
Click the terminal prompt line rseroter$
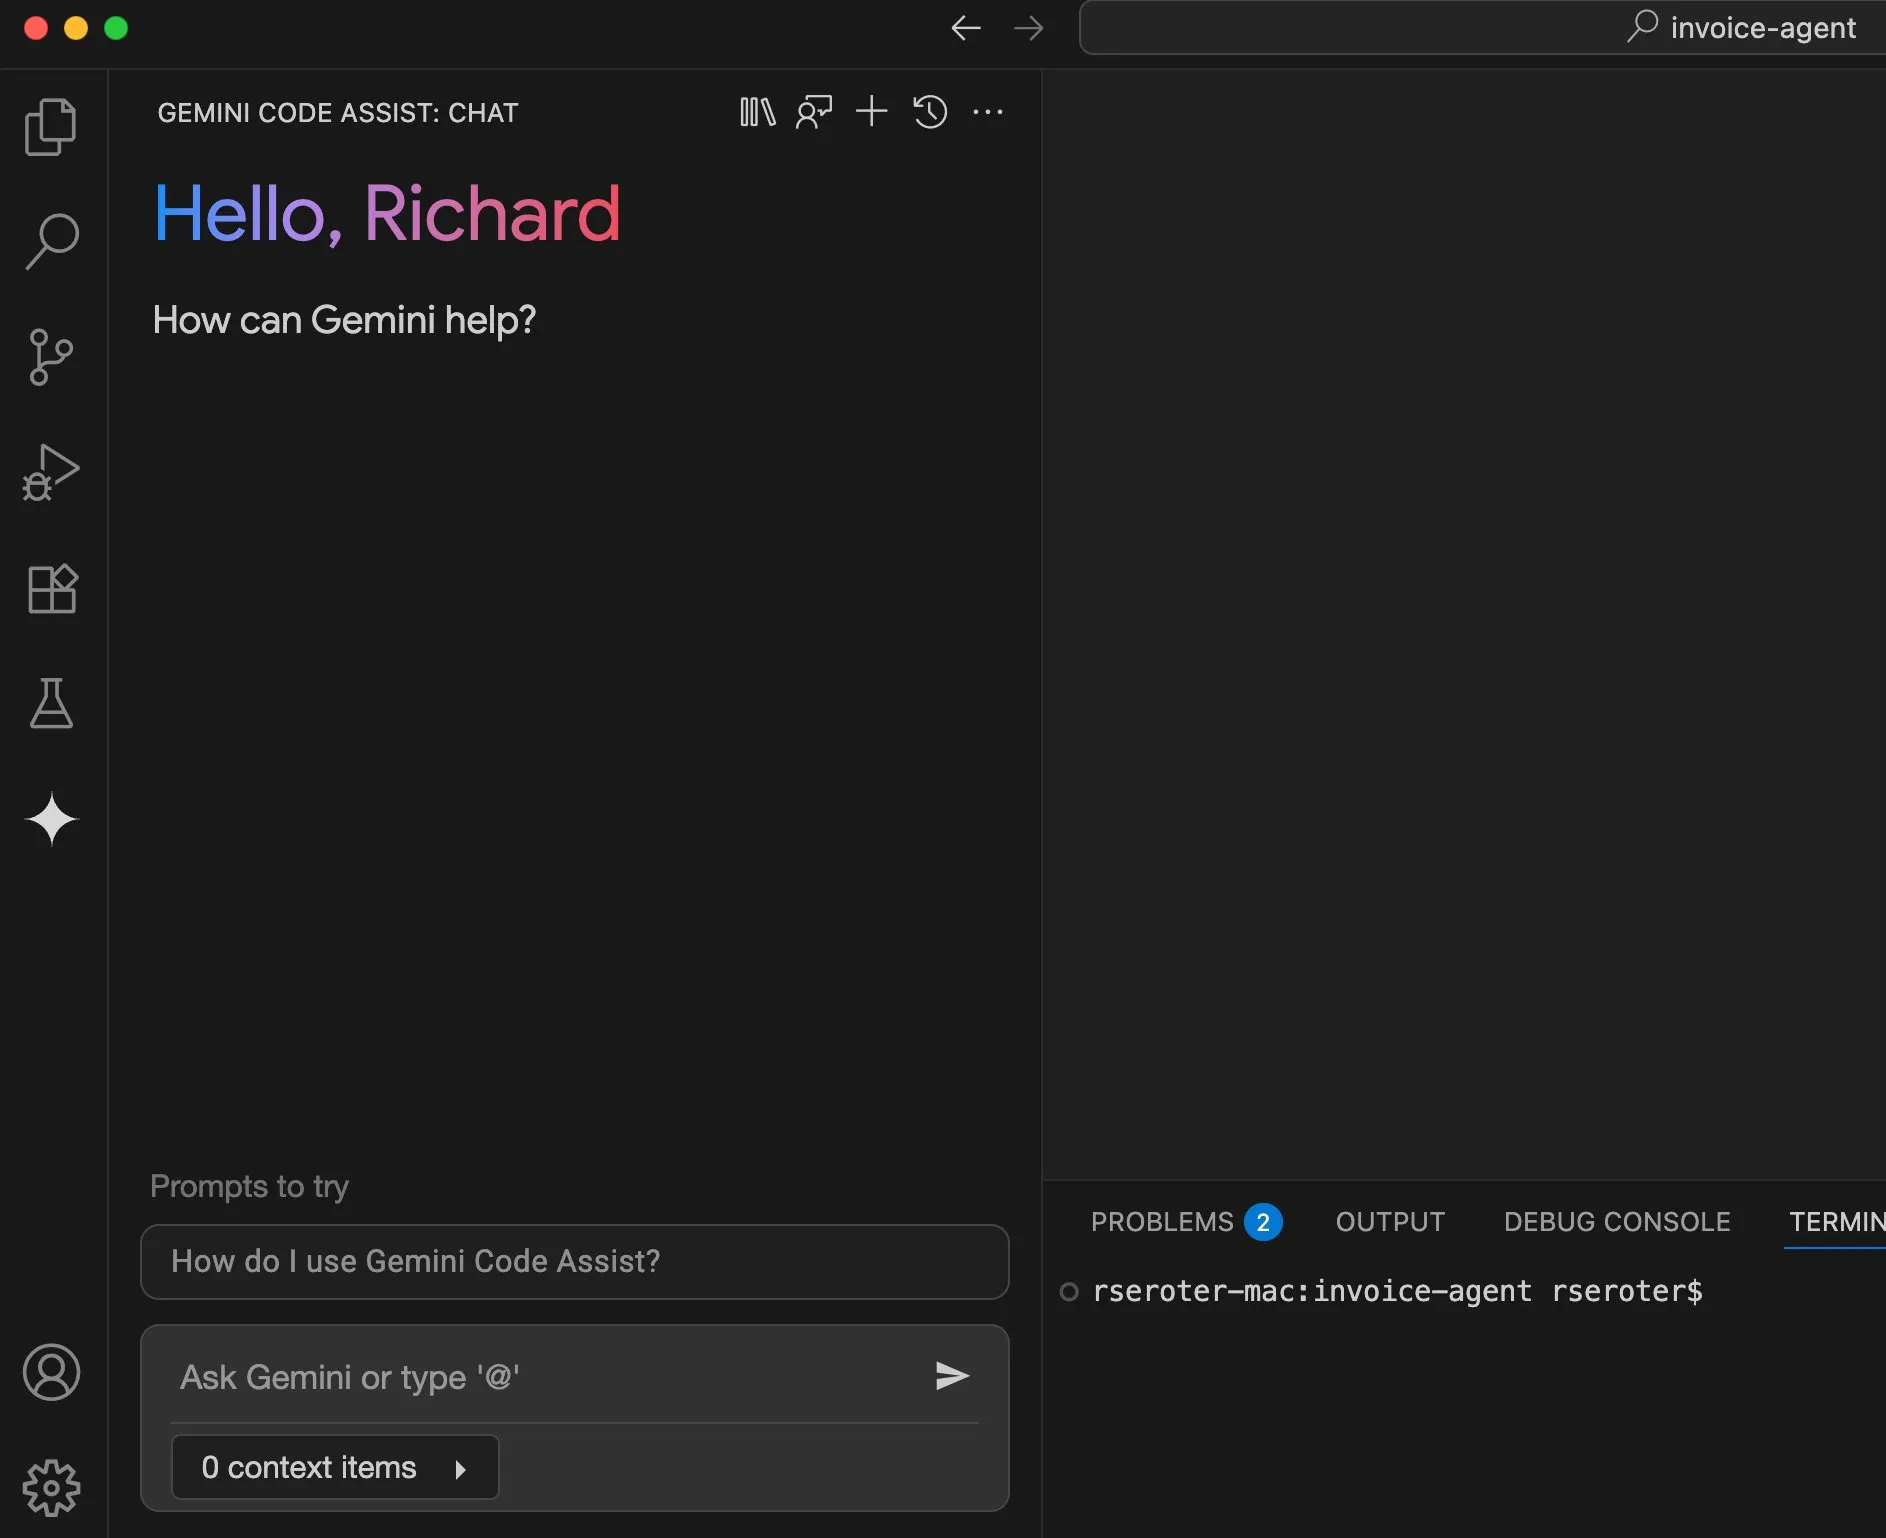pyautogui.click(x=1397, y=1291)
